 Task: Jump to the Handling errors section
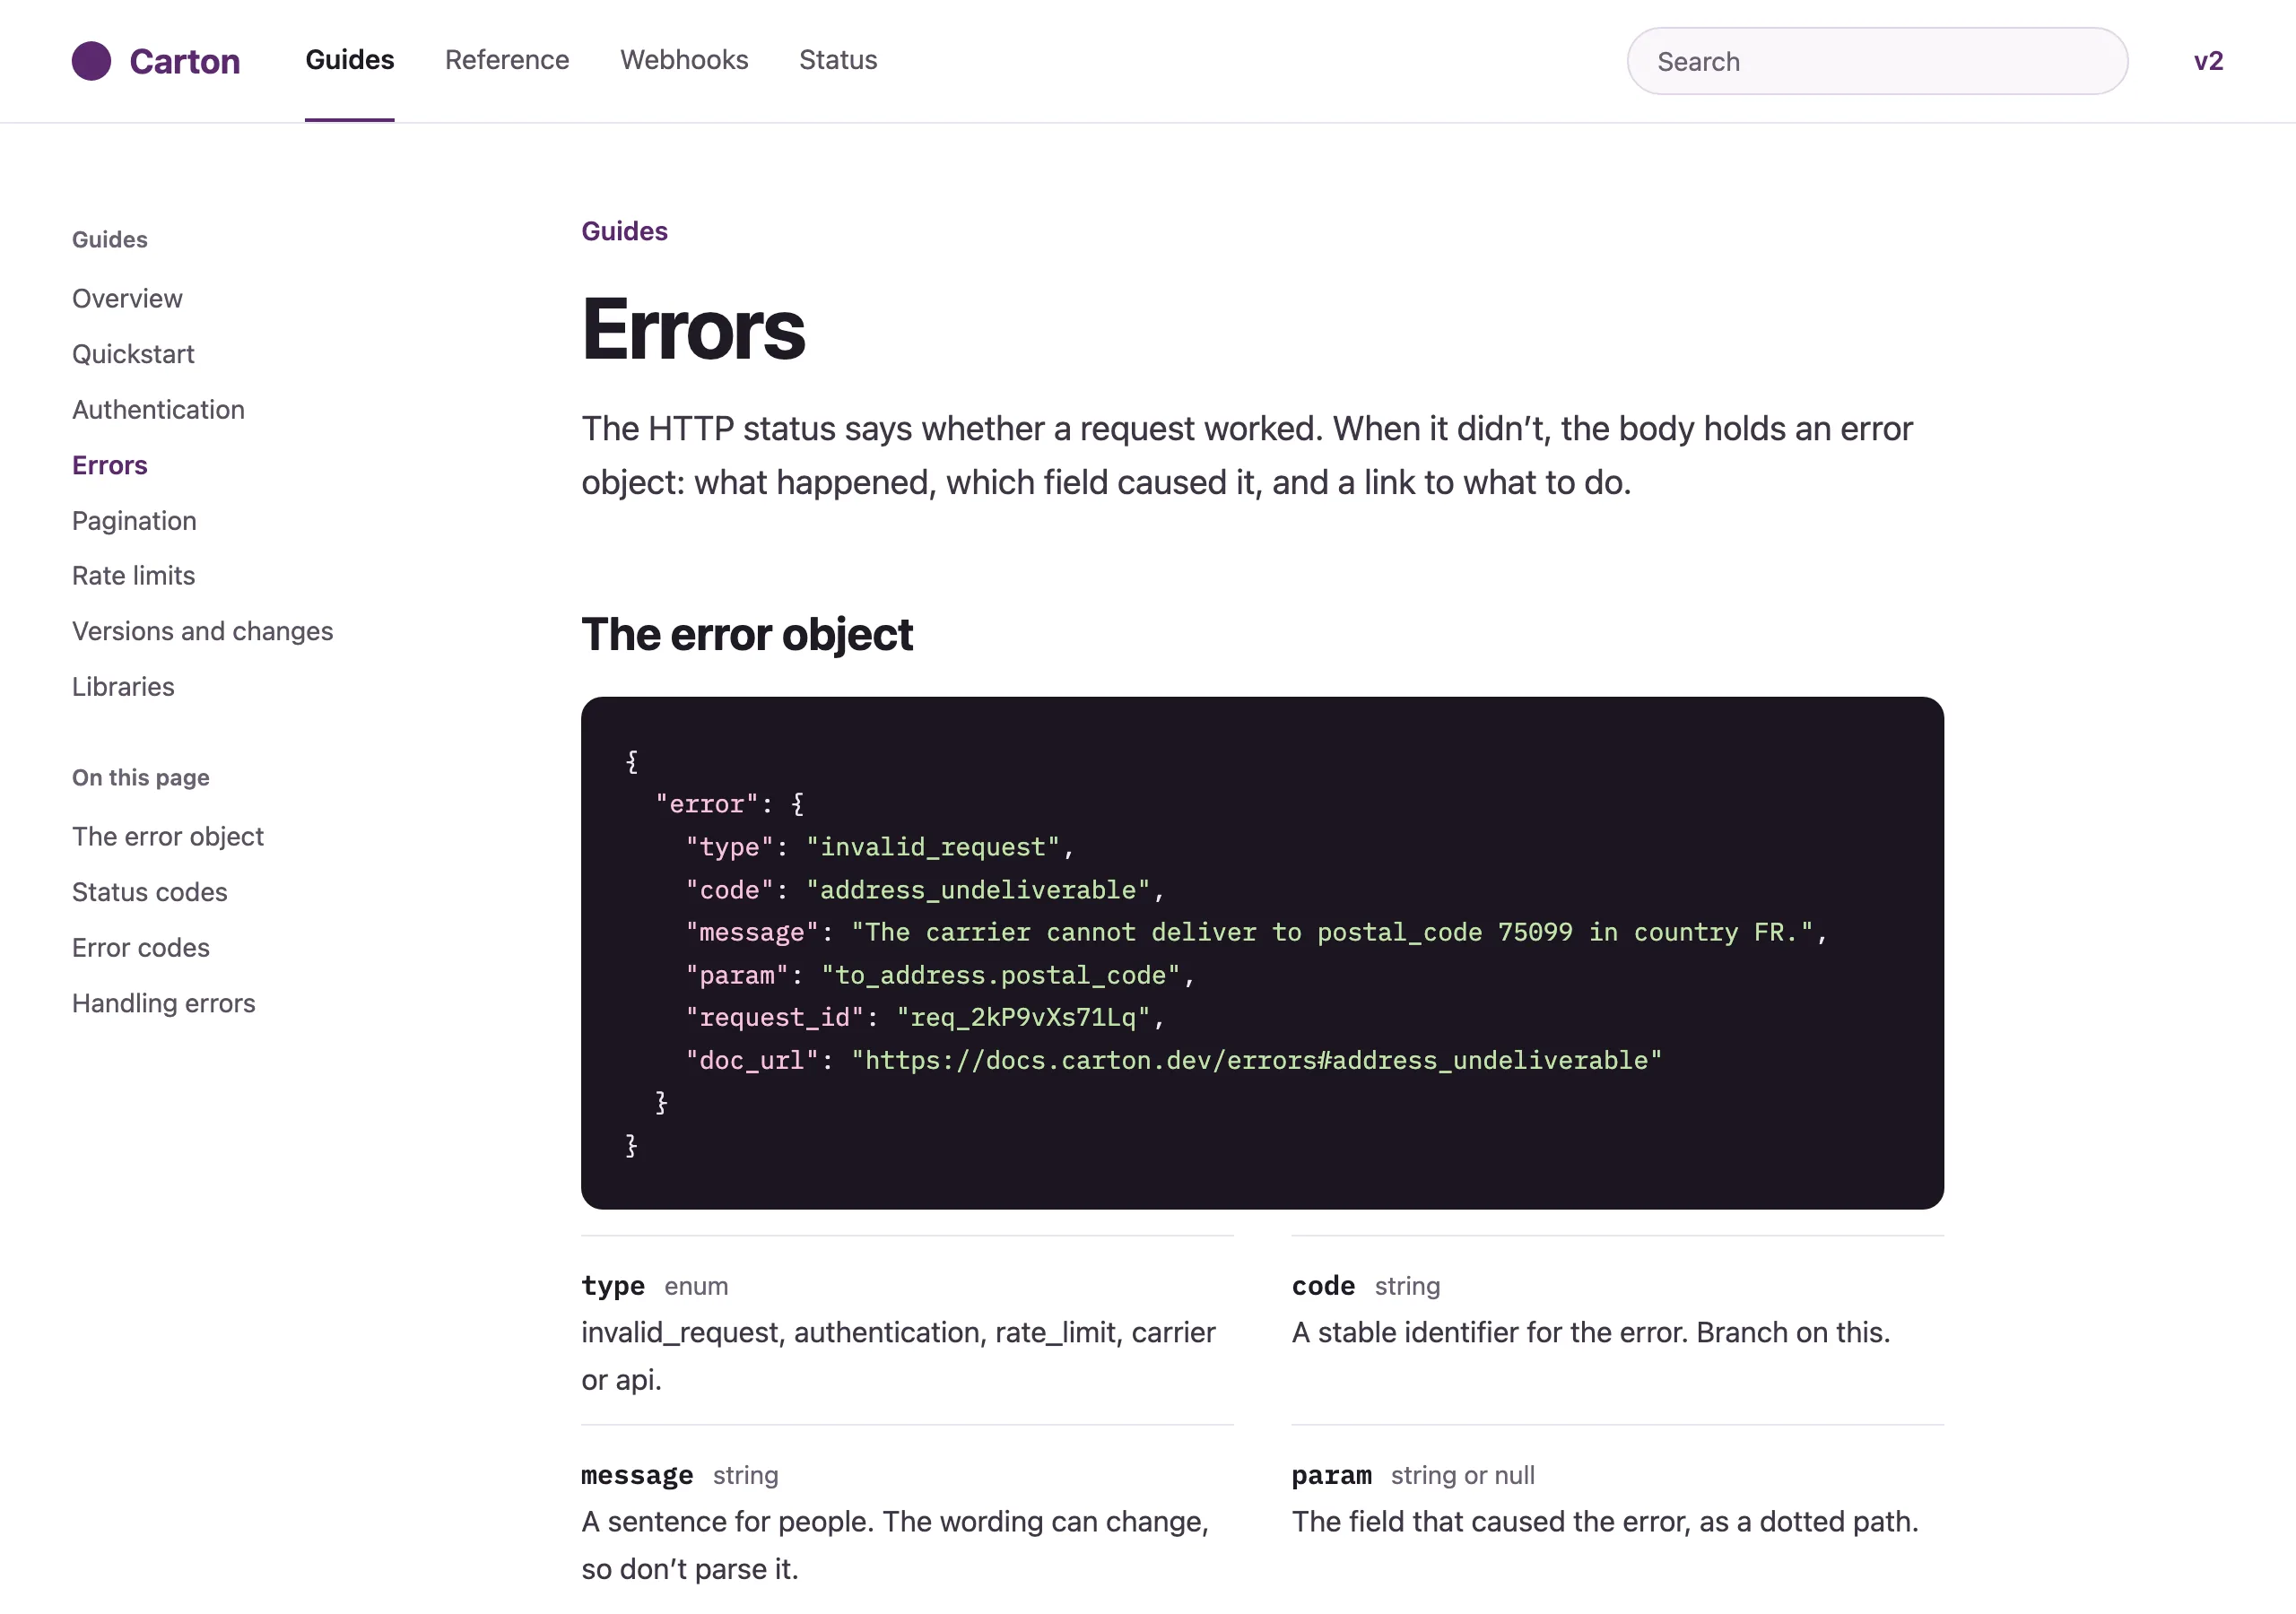(x=164, y=1003)
